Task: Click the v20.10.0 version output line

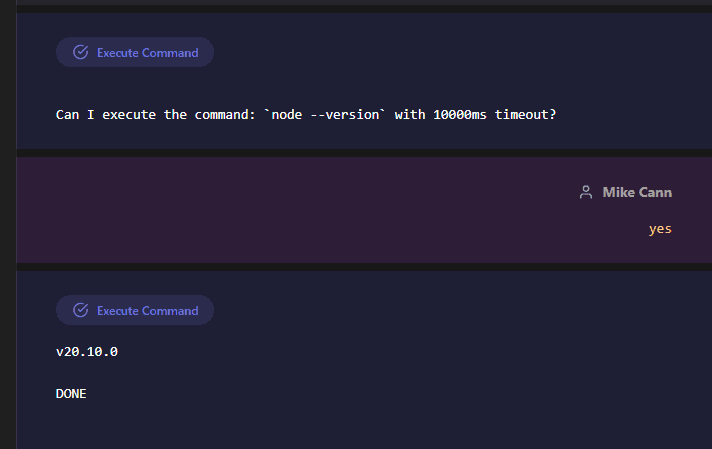Action: click(87, 352)
